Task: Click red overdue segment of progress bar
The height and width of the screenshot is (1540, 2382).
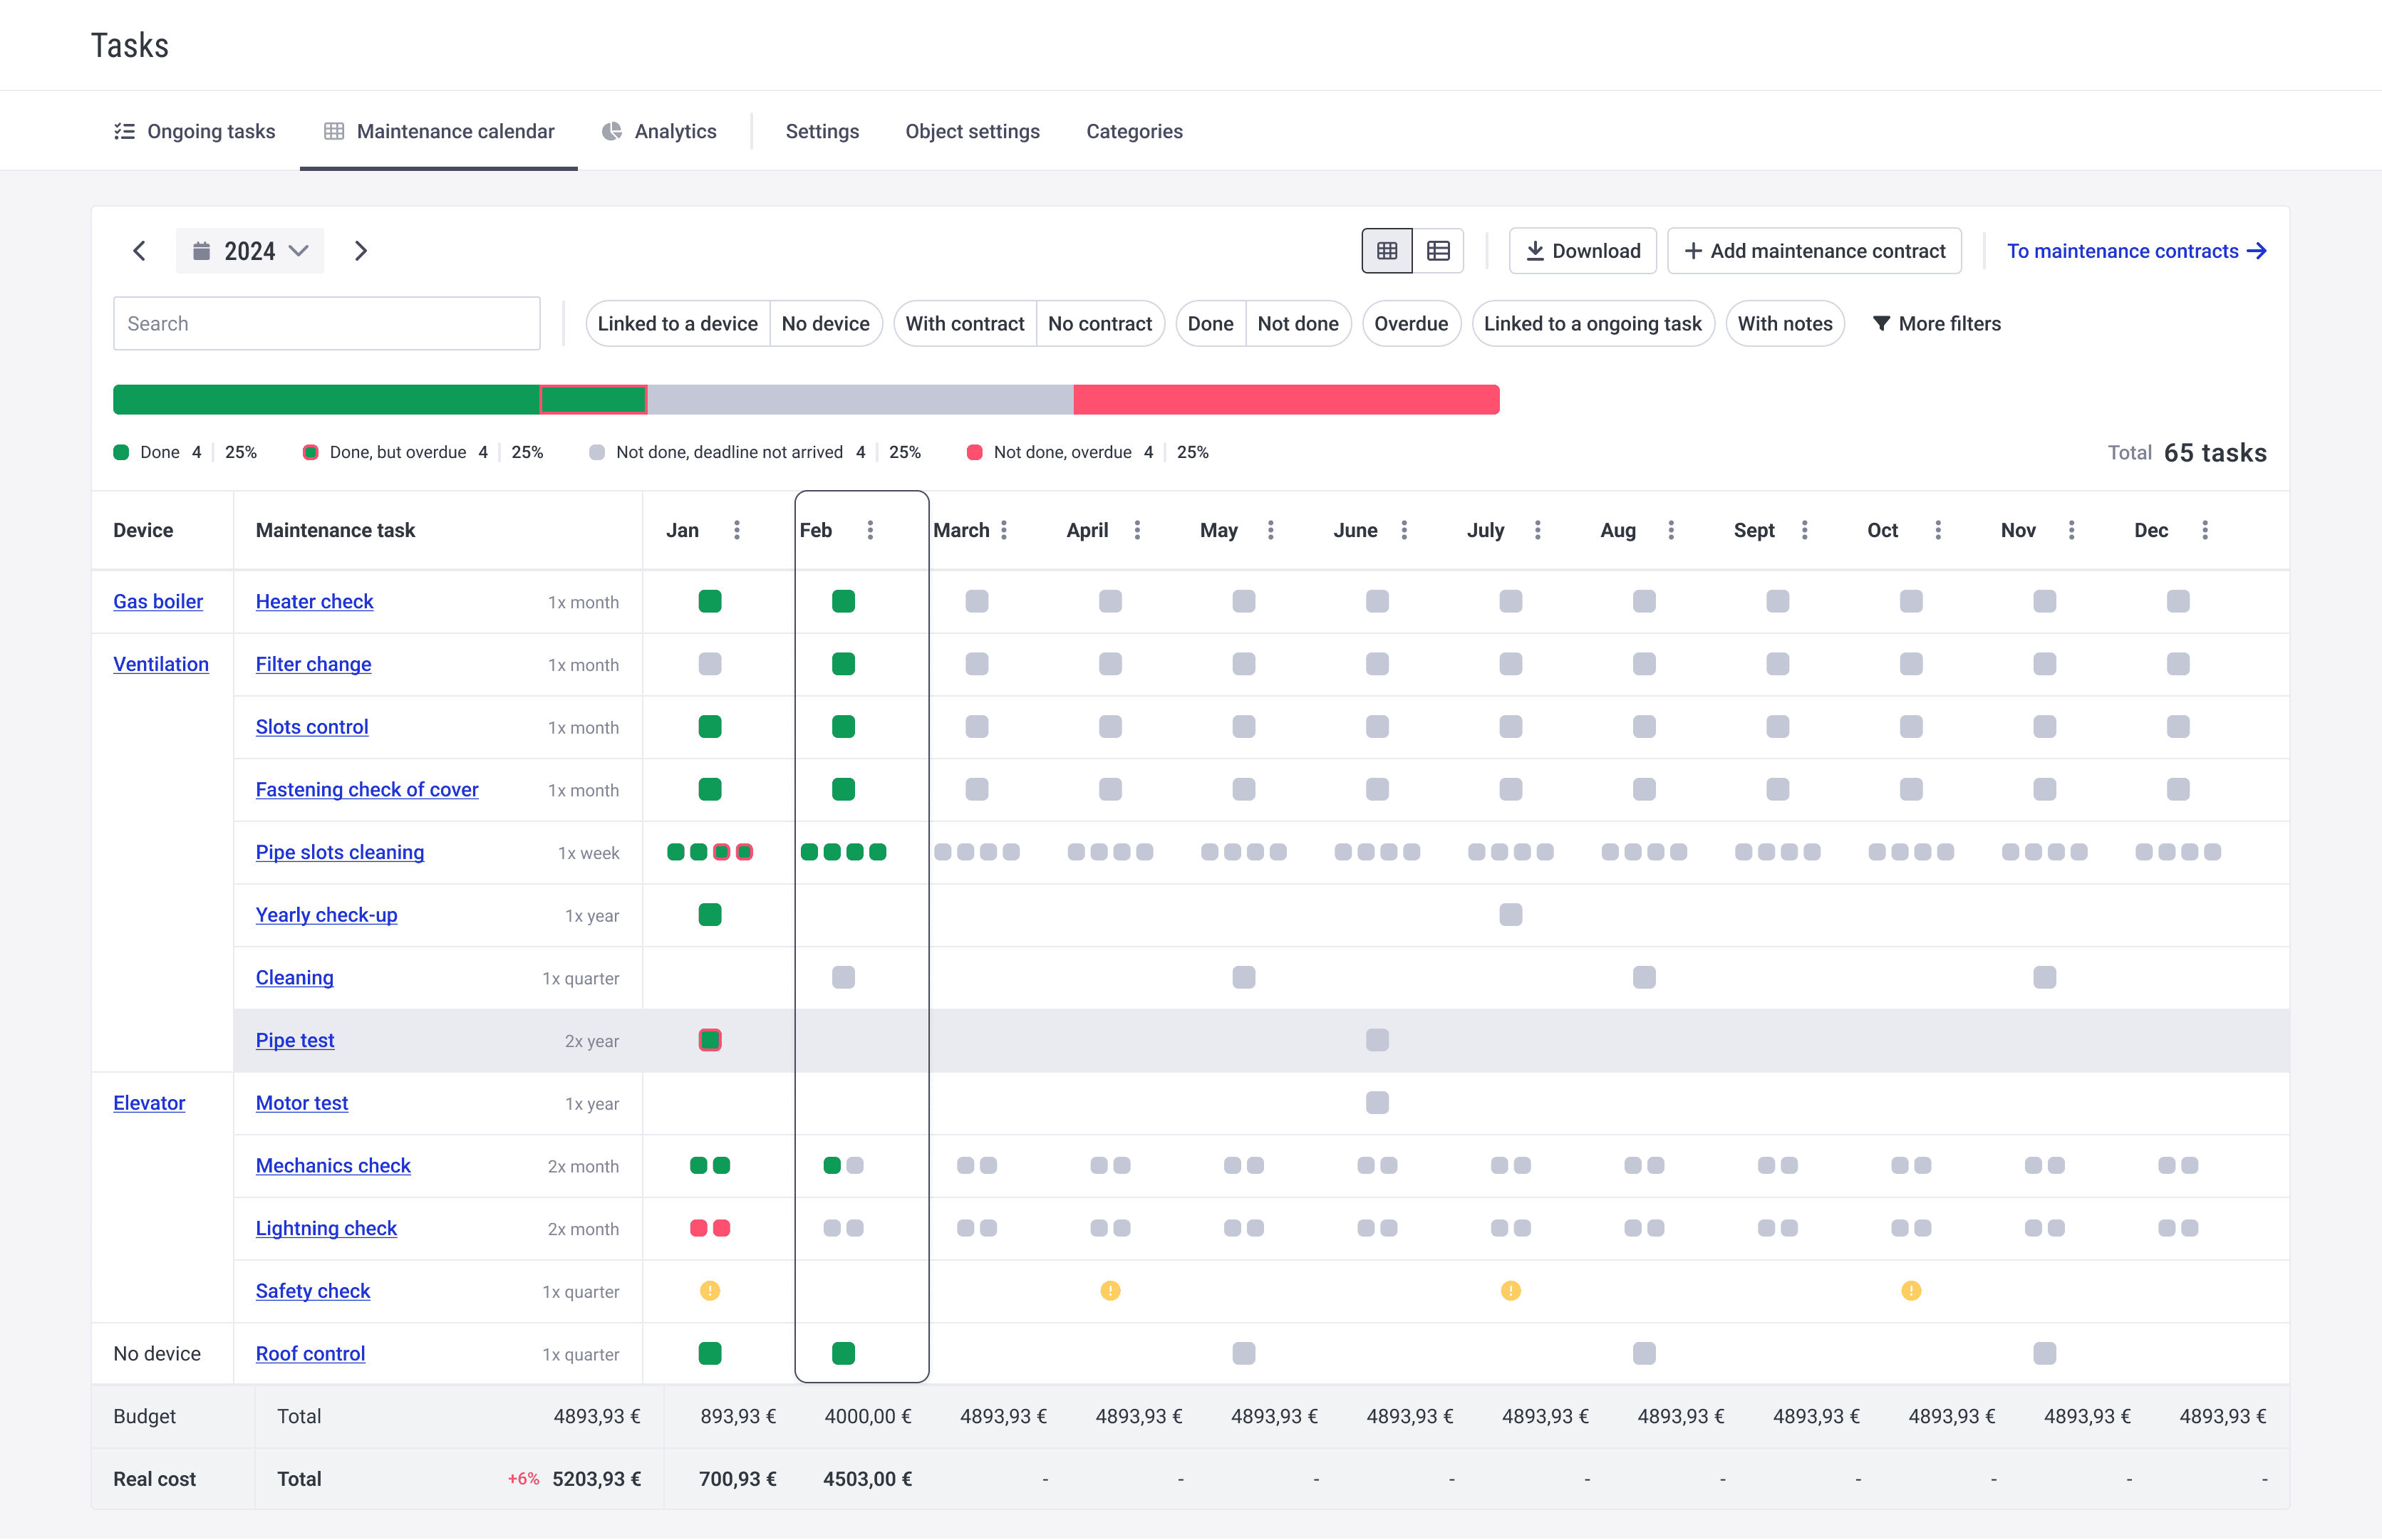Action: tap(1286, 400)
